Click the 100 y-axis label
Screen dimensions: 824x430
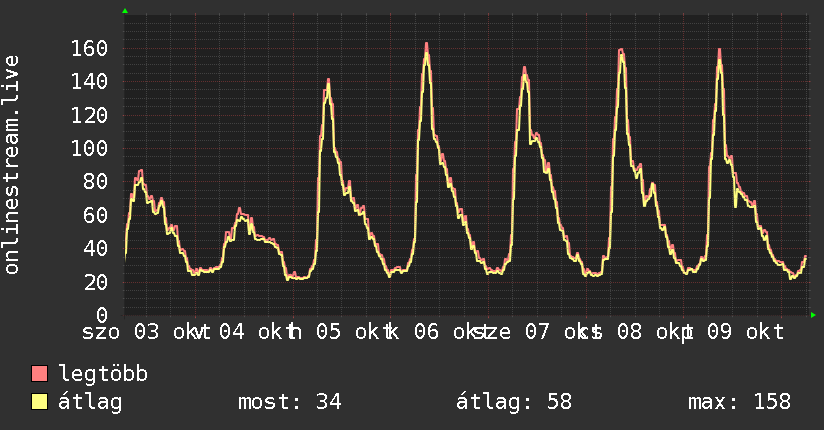(x=89, y=148)
